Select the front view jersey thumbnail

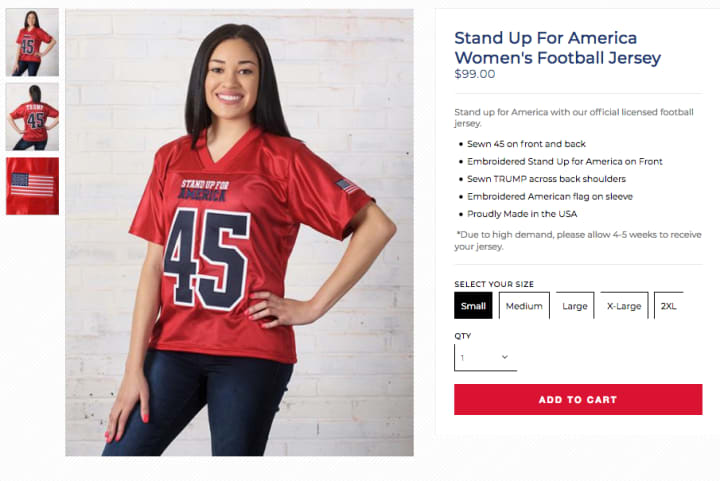pyautogui.click(x=32, y=42)
